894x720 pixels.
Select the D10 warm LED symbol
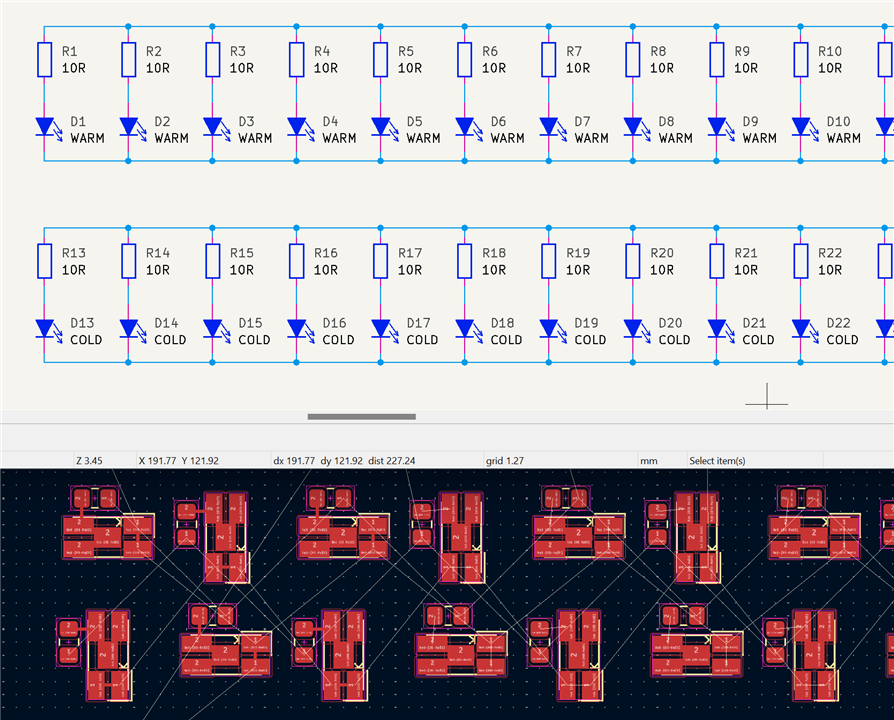coord(803,128)
